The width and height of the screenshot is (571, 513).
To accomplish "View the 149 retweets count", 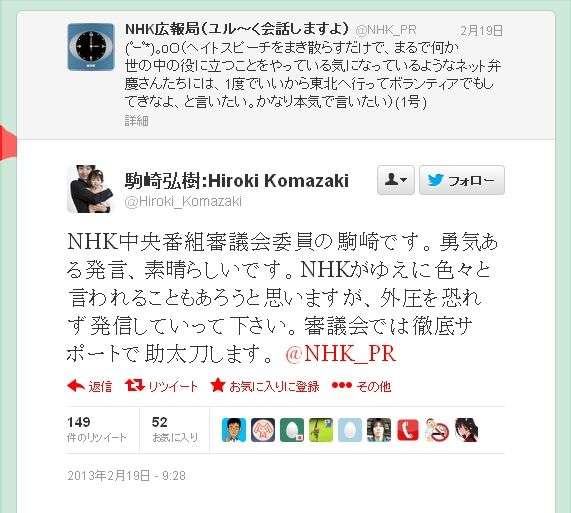I will pos(97,430).
